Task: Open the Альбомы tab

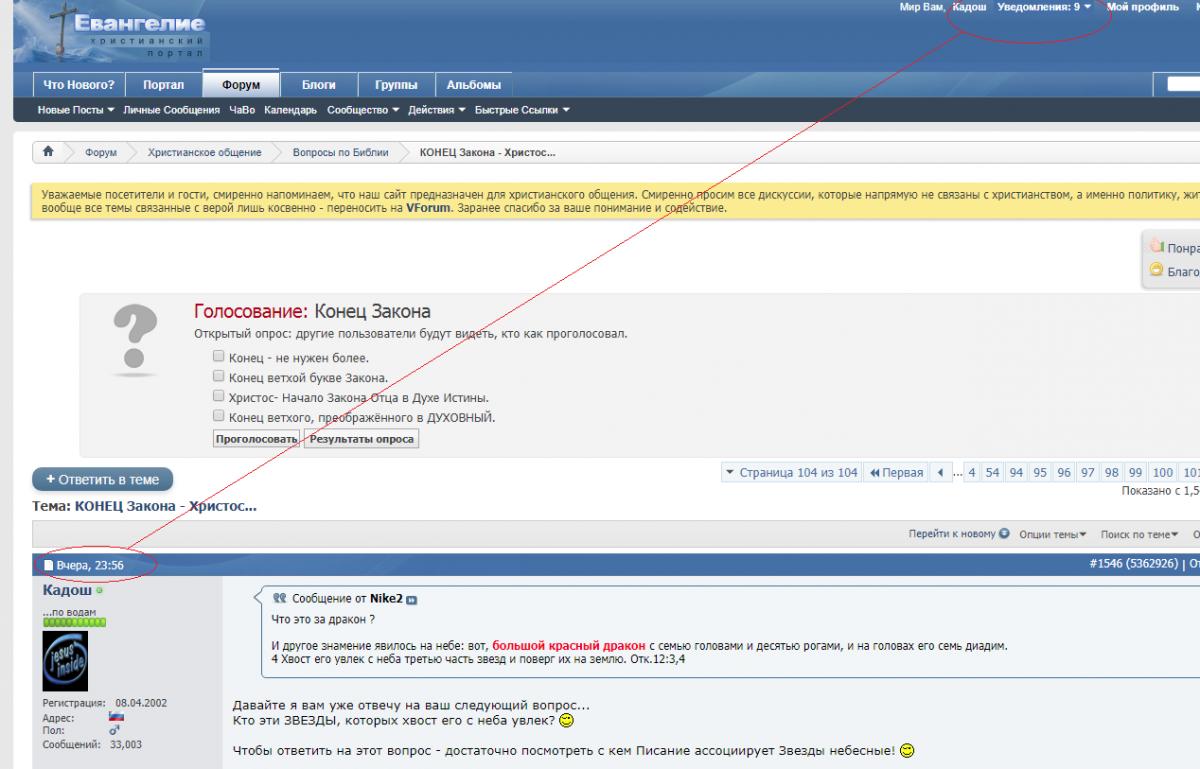Action: (x=473, y=85)
